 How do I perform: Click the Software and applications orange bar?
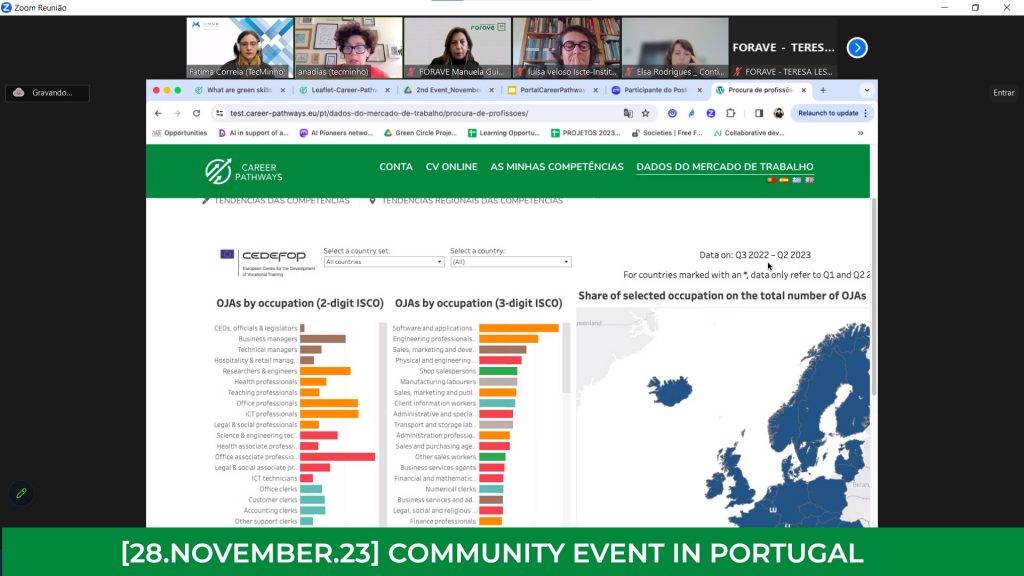coord(518,328)
